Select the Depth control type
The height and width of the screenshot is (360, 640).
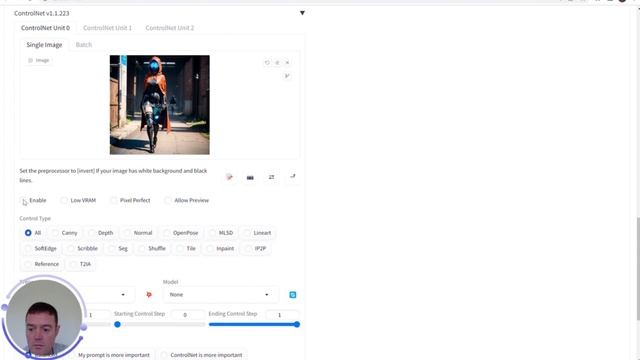101,233
